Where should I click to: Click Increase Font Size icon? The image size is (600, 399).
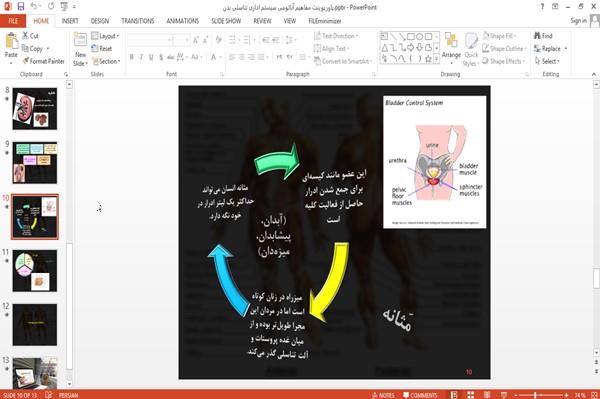pos(196,40)
